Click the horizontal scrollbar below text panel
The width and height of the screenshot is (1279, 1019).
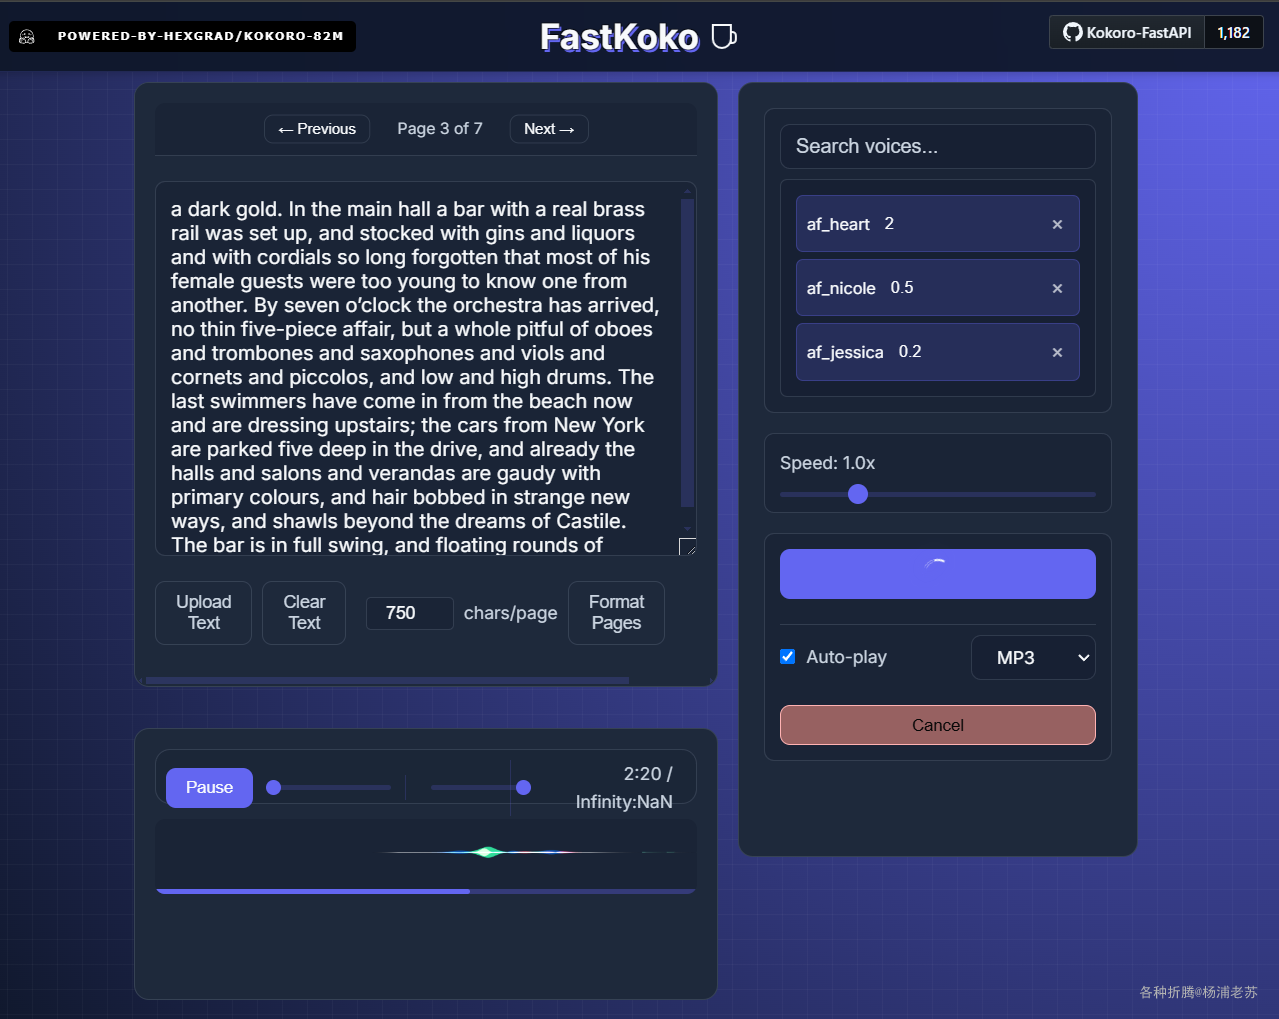(x=387, y=681)
